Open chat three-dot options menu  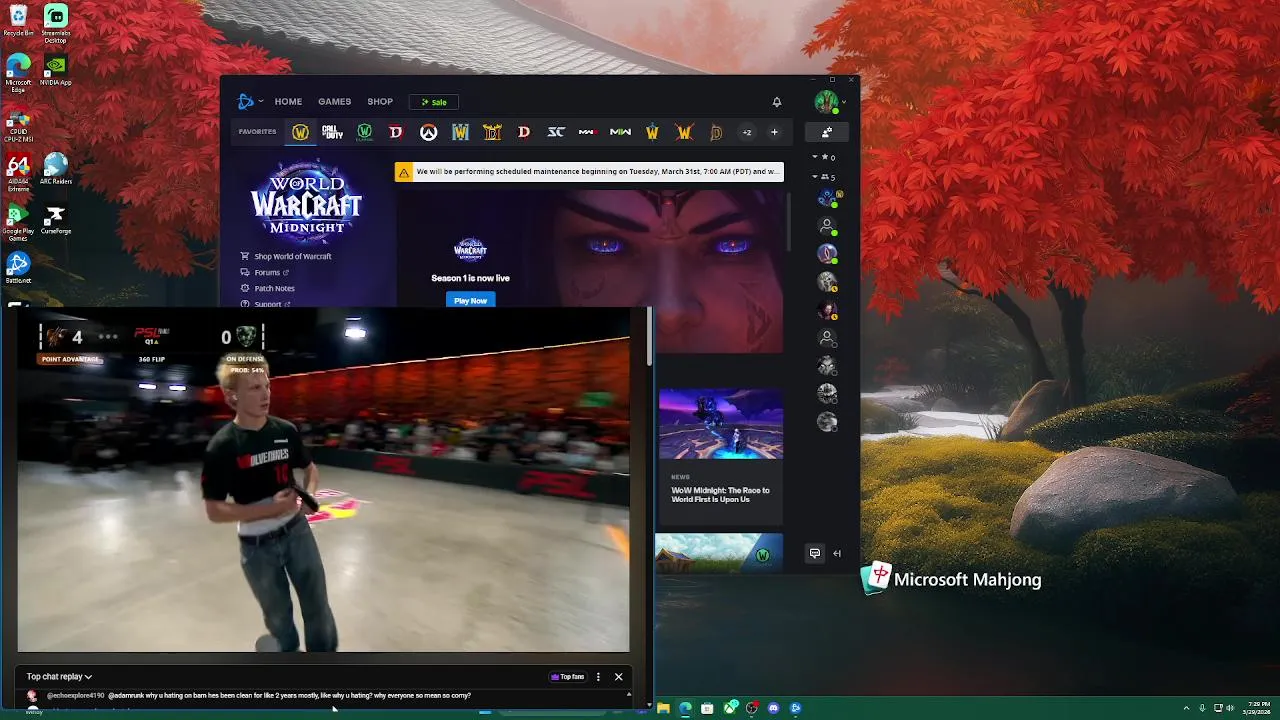click(x=598, y=677)
